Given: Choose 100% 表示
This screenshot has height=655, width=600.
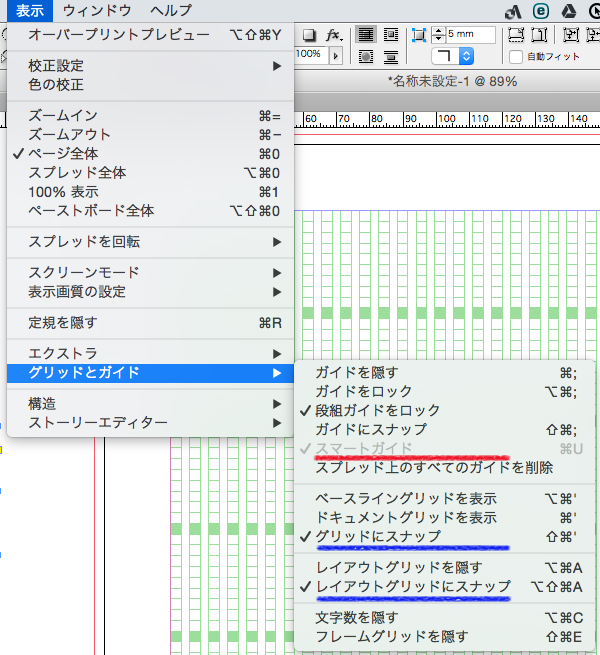Looking at the screenshot, I should click(x=150, y=192).
